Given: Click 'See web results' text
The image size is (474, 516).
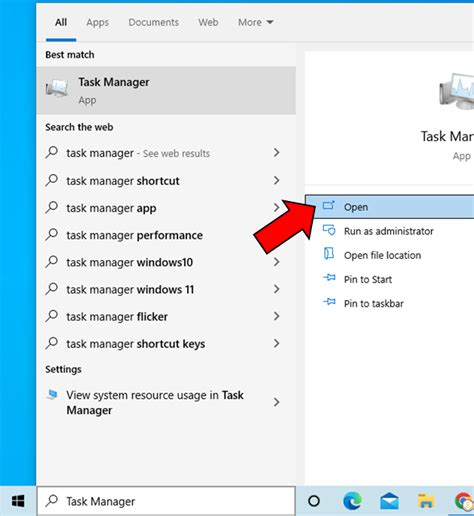Looking at the screenshot, I should tap(176, 153).
